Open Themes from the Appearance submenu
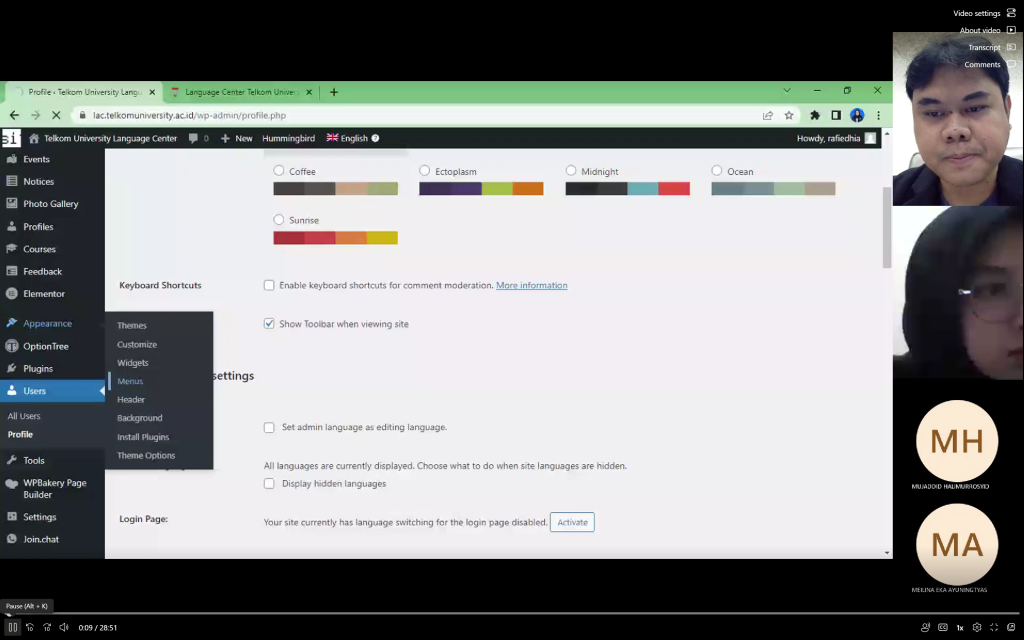Viewport: 1024px width, 640px height. click(x=132, y=325)
